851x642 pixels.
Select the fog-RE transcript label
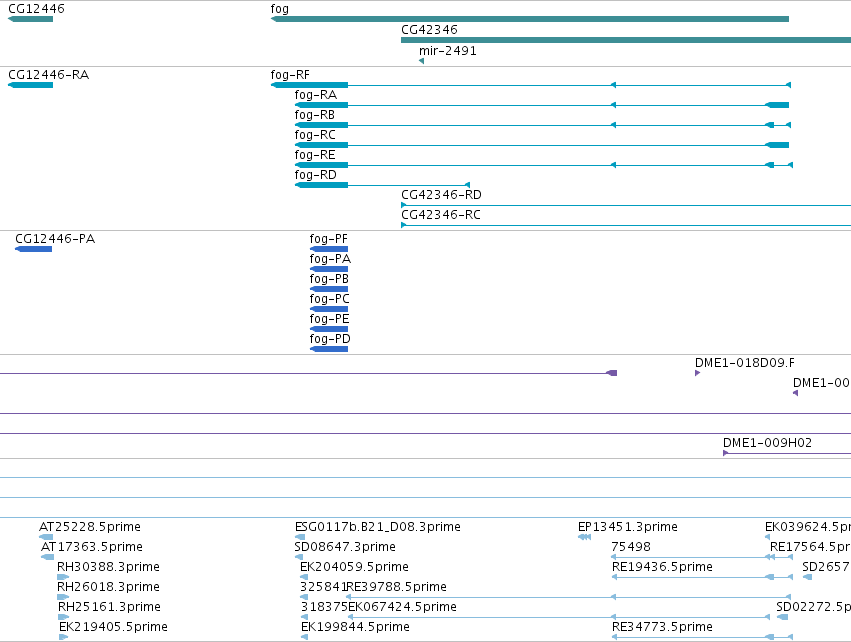(315, 155)
